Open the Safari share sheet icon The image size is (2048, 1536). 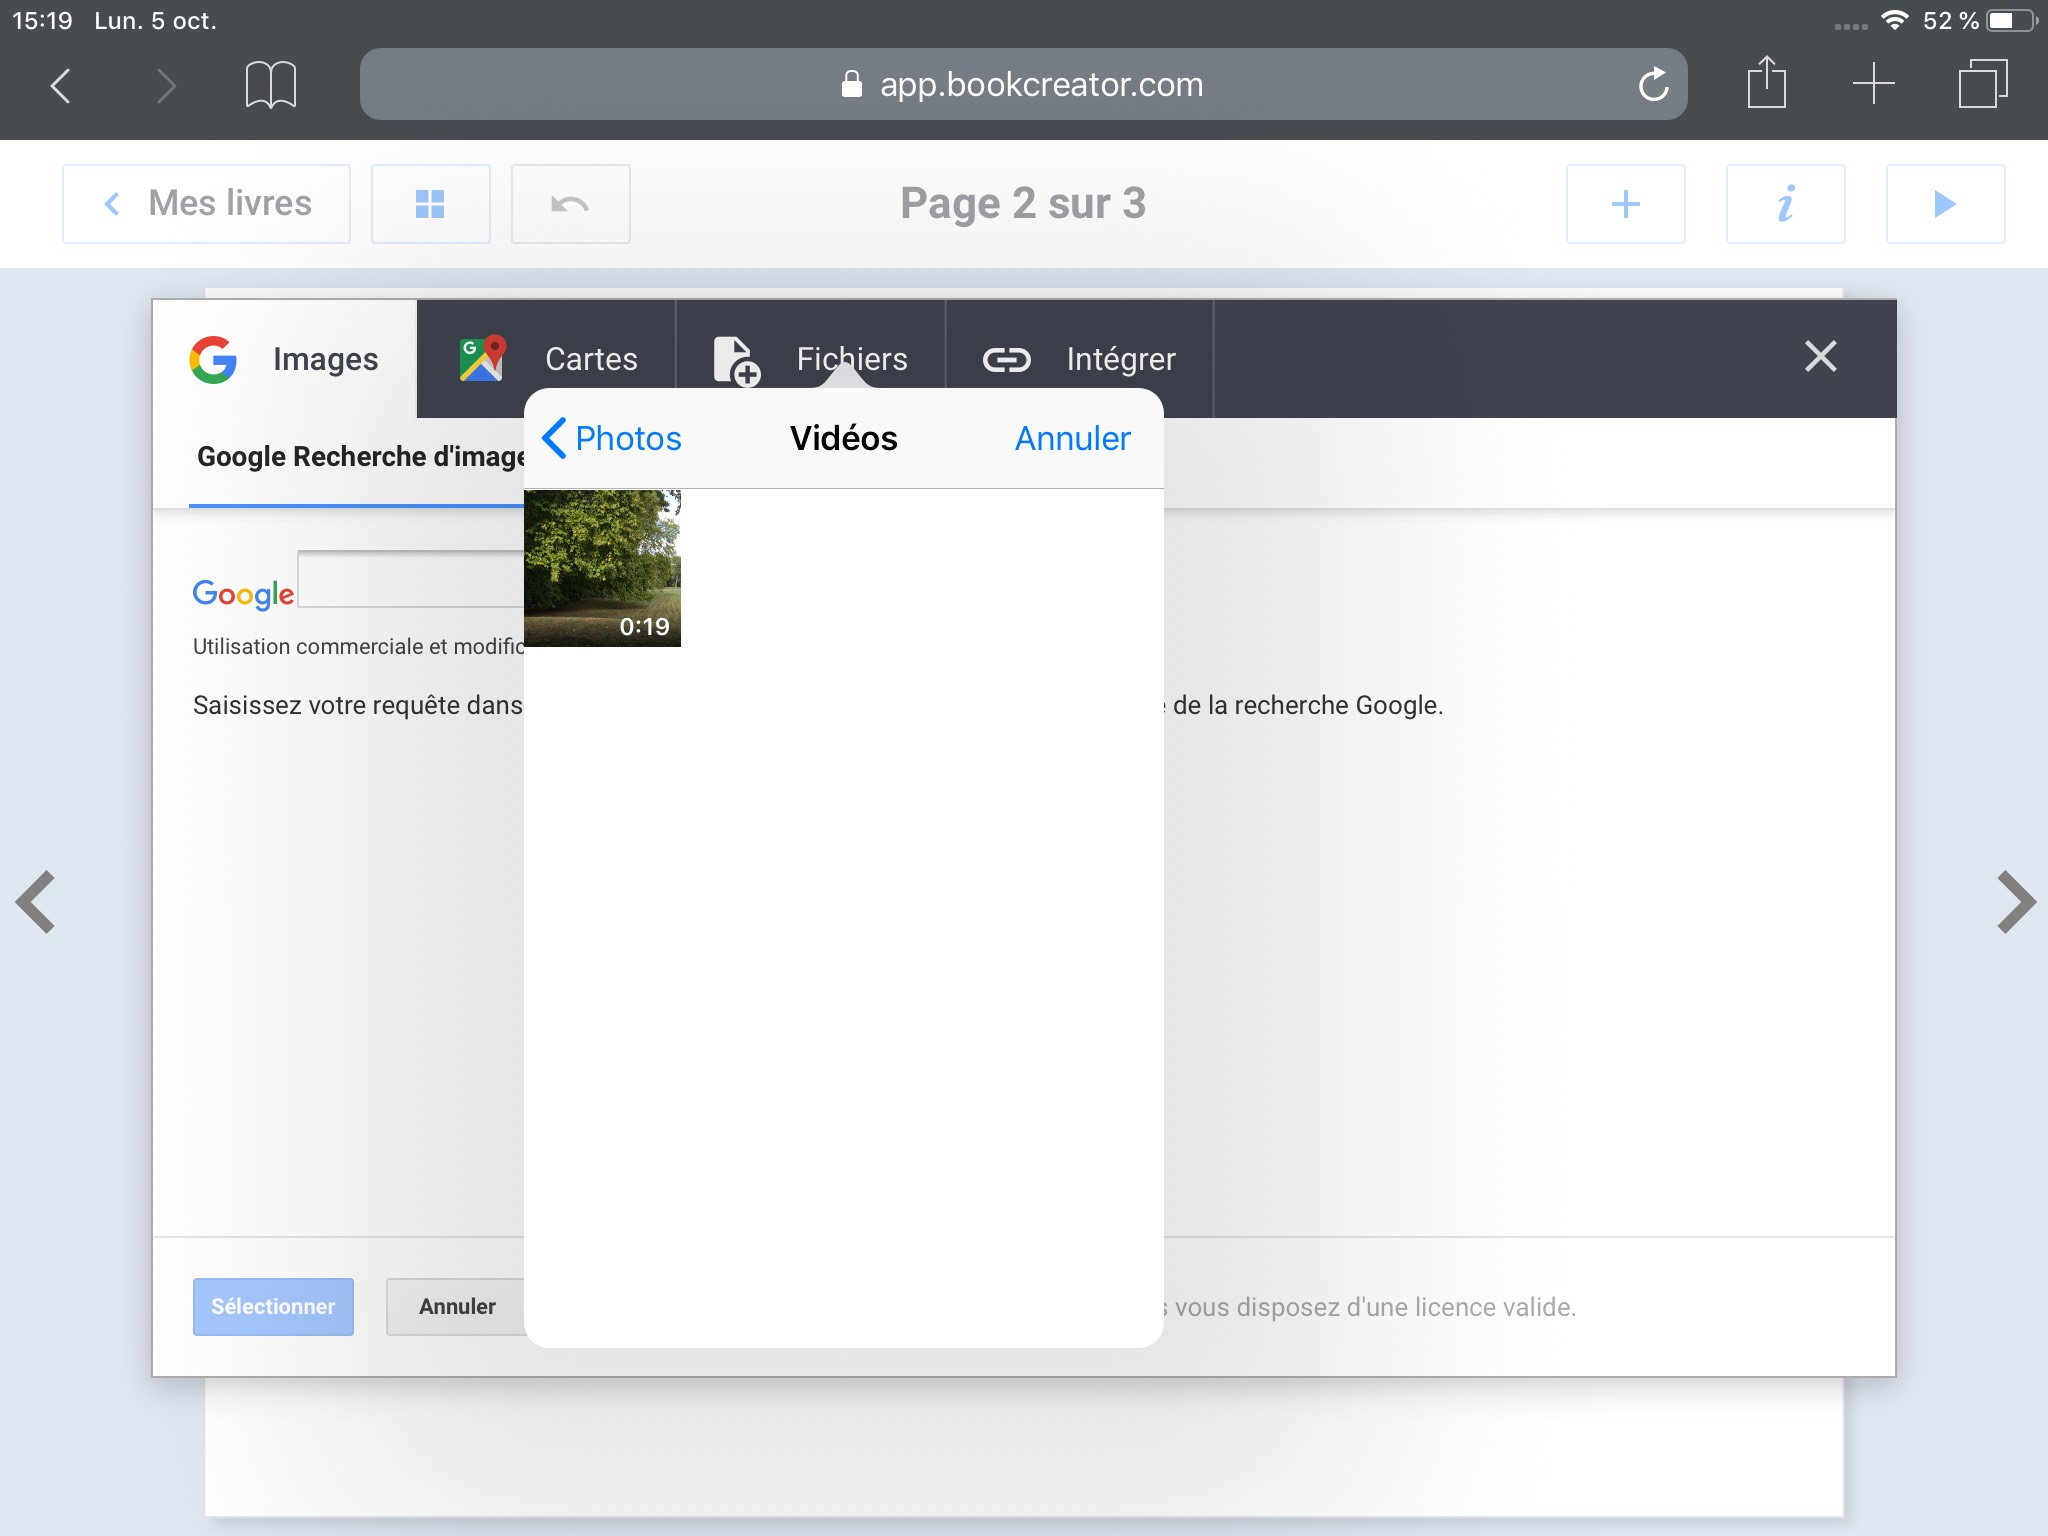[1766, 83]
